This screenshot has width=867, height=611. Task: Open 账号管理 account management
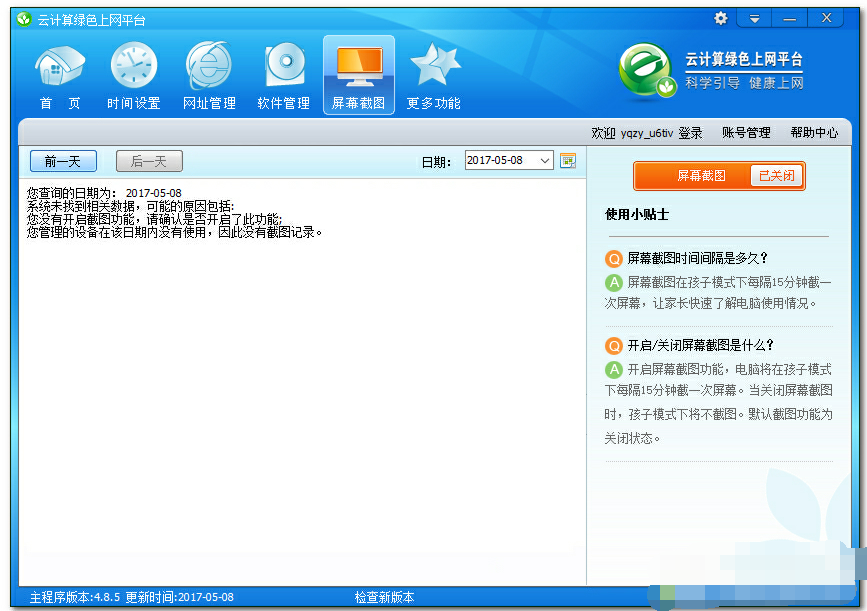pos(745,132)
